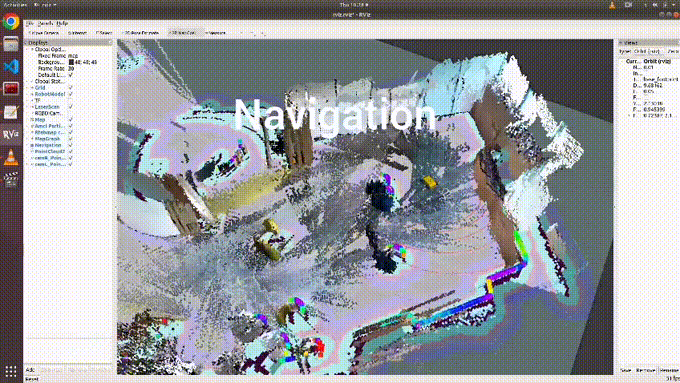This screenshot has height=383, width=680.
Task: Toggle the Map display checkbox
Action: coord(71,120)
